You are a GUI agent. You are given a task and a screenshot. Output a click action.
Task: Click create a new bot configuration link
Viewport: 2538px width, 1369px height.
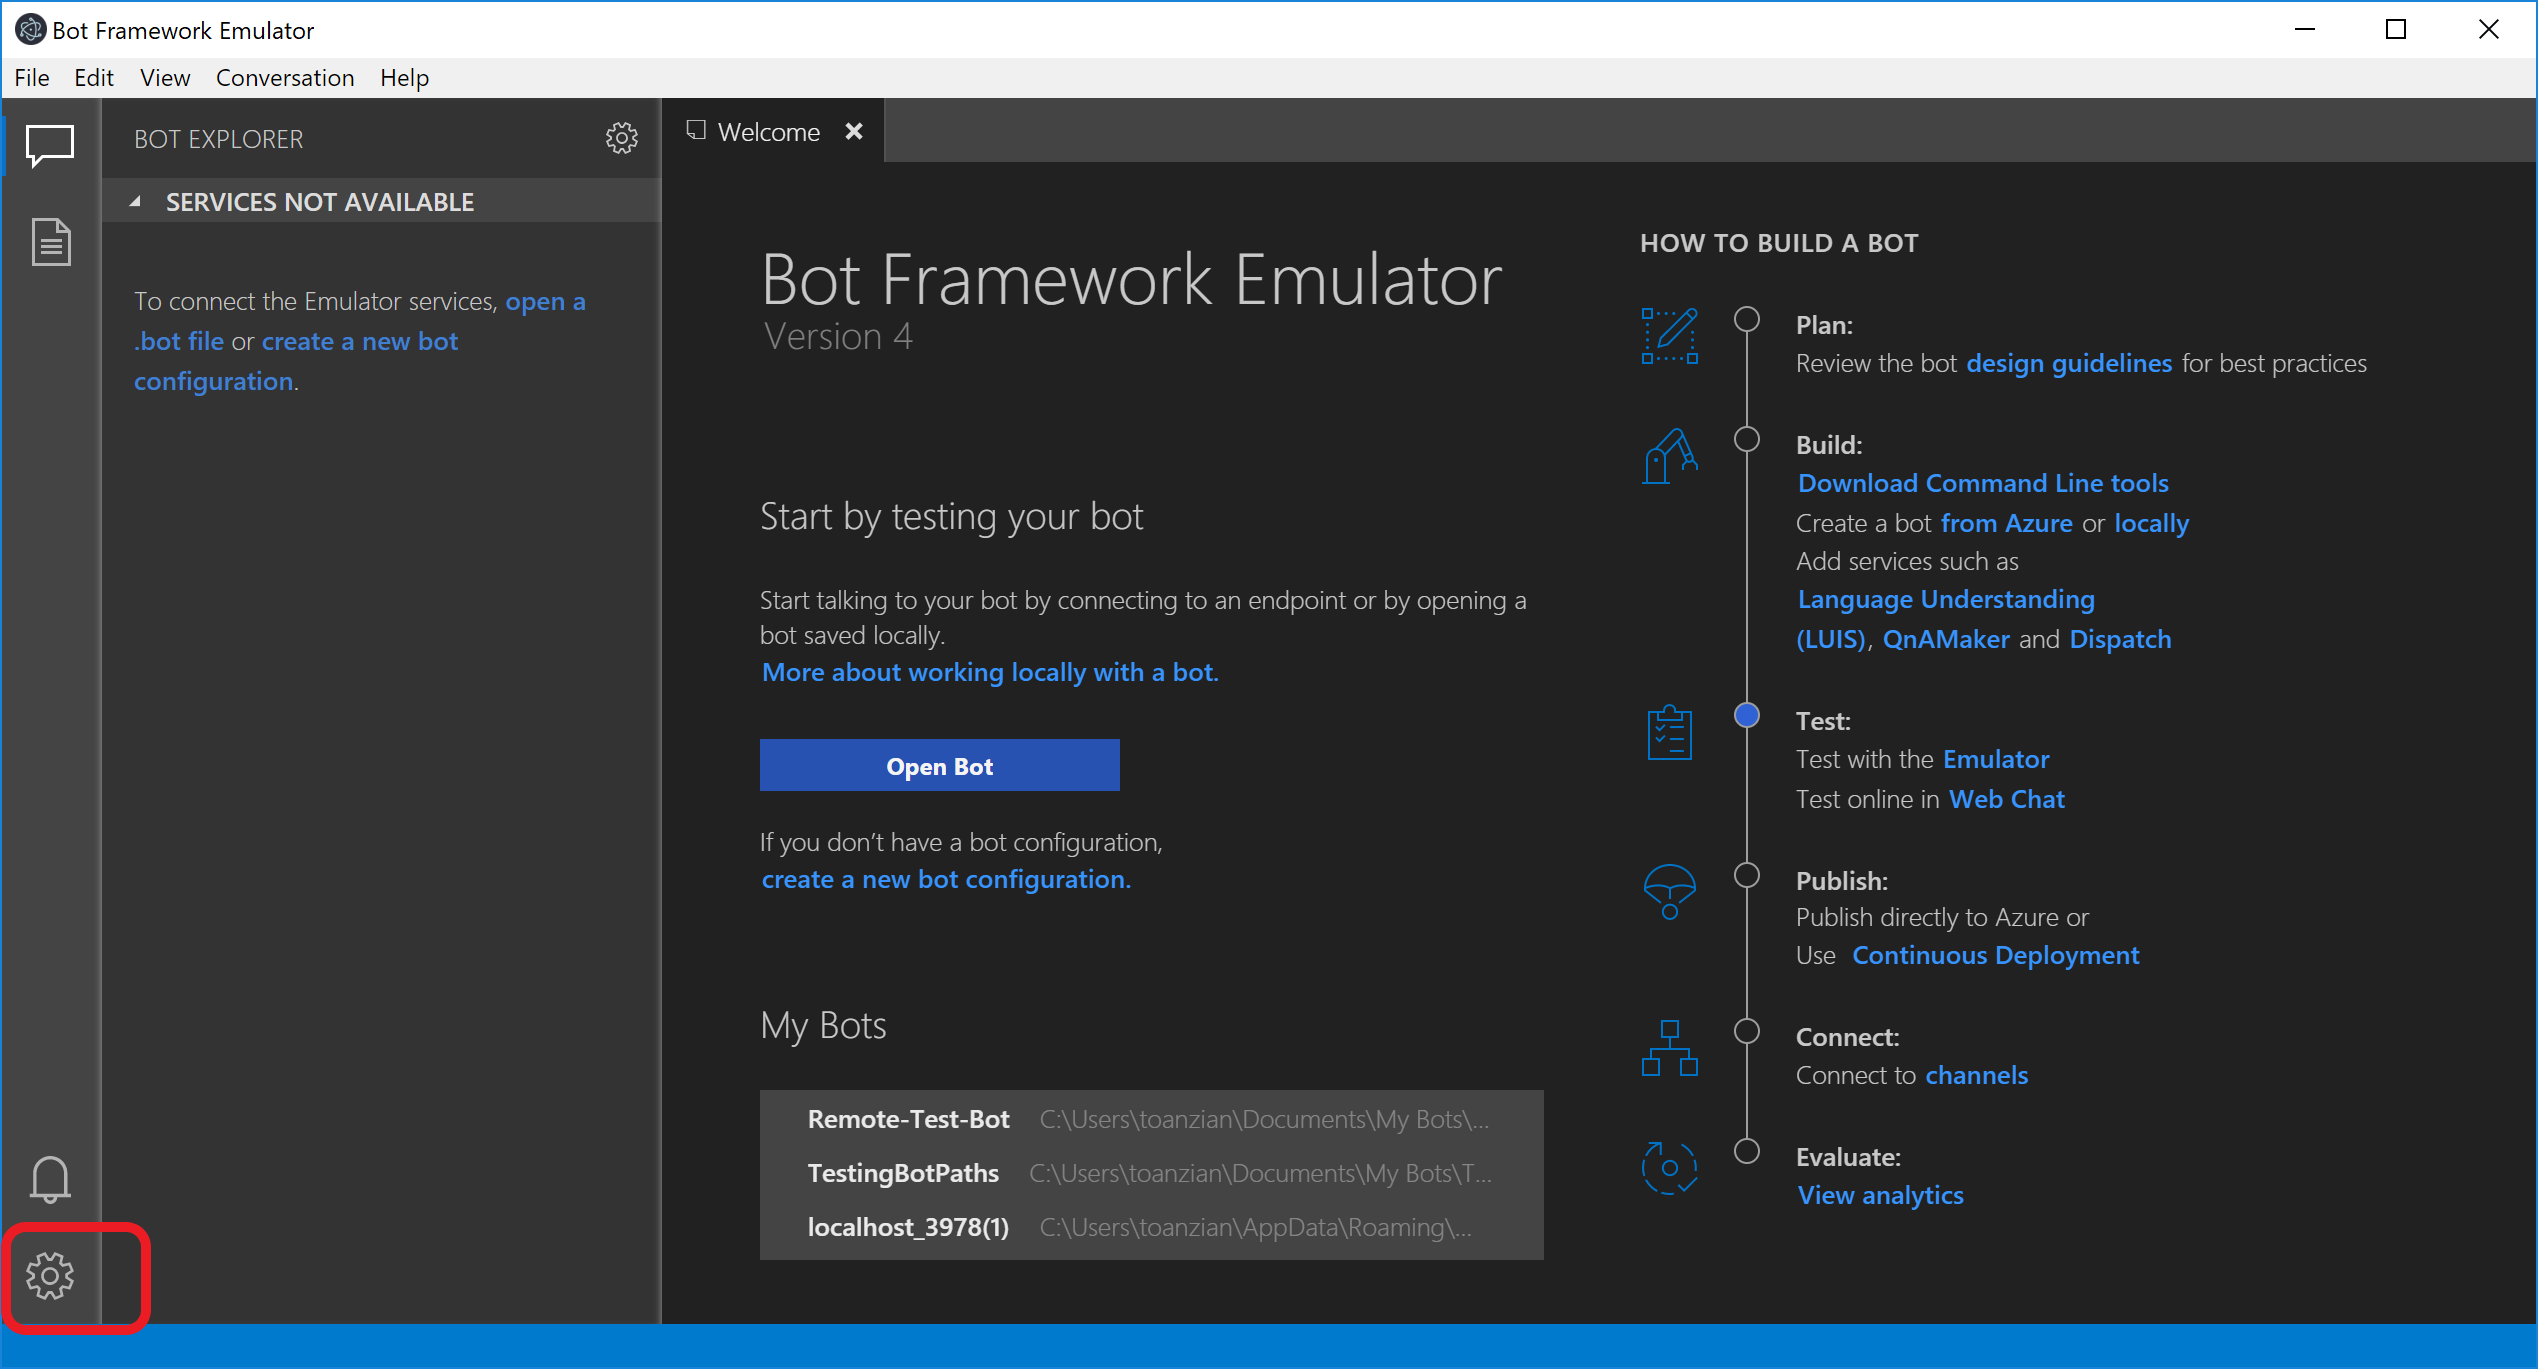(x=942, y=877)
